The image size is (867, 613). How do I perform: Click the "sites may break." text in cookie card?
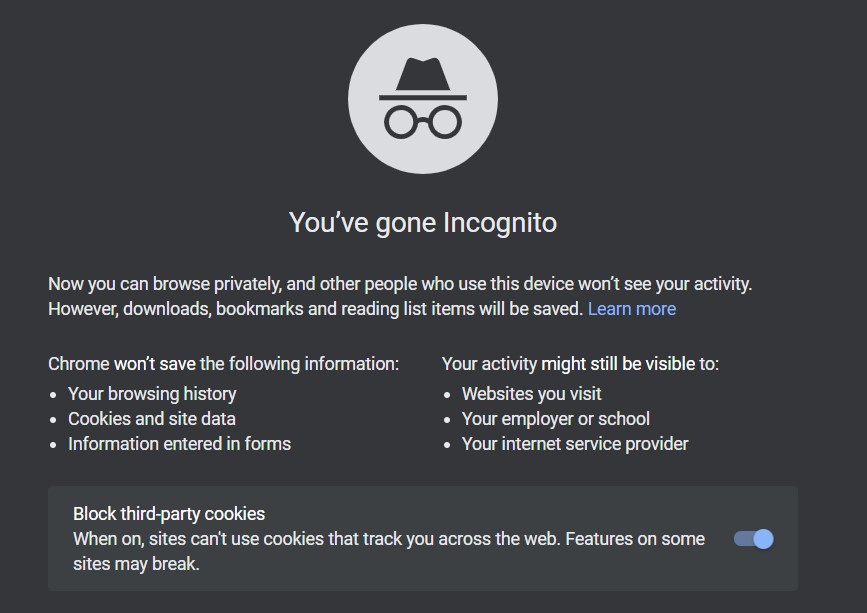click(x=136, y=564)
